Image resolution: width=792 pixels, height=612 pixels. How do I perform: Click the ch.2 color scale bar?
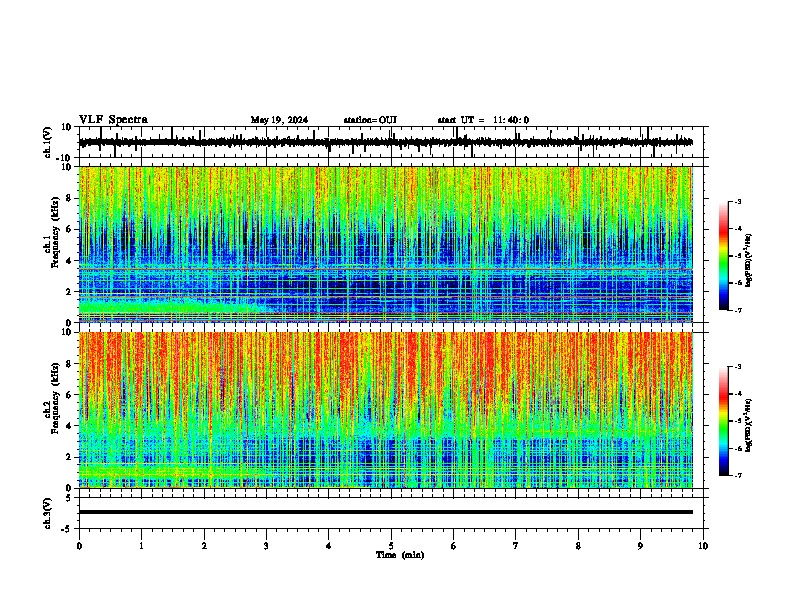tap(723, 421)
